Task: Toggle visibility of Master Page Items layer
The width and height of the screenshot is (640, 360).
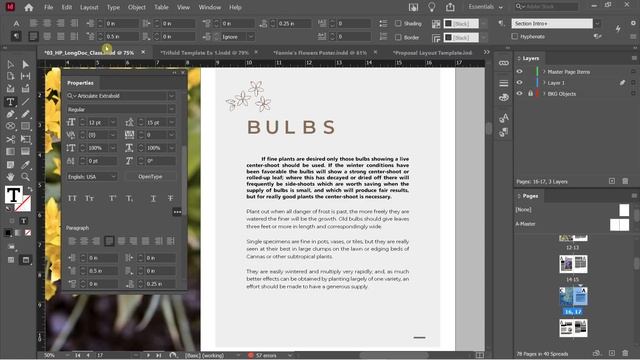Action: 519,71
